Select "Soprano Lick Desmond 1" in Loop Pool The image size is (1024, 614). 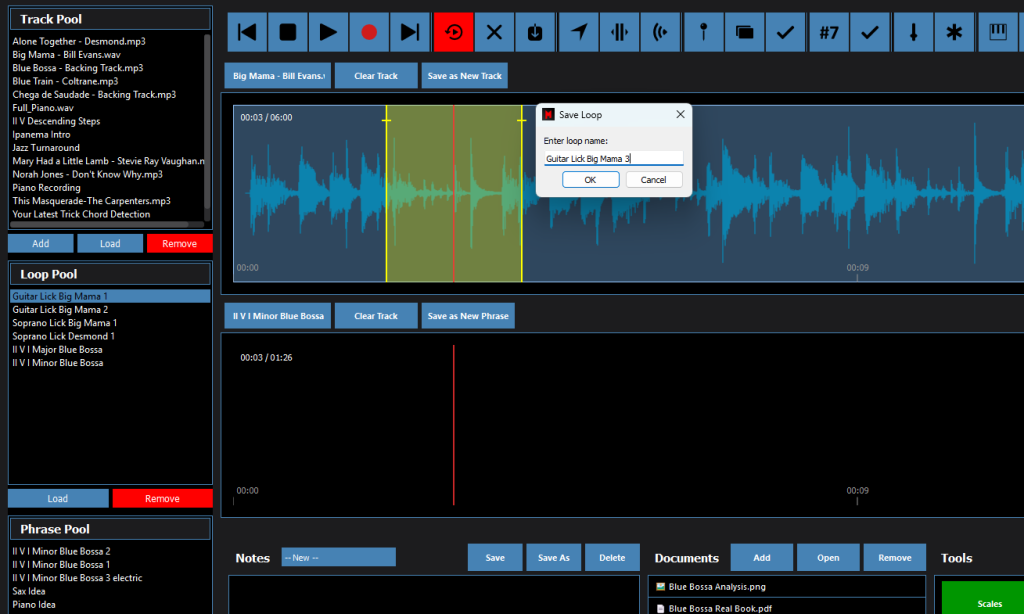[x=63, y=336]
